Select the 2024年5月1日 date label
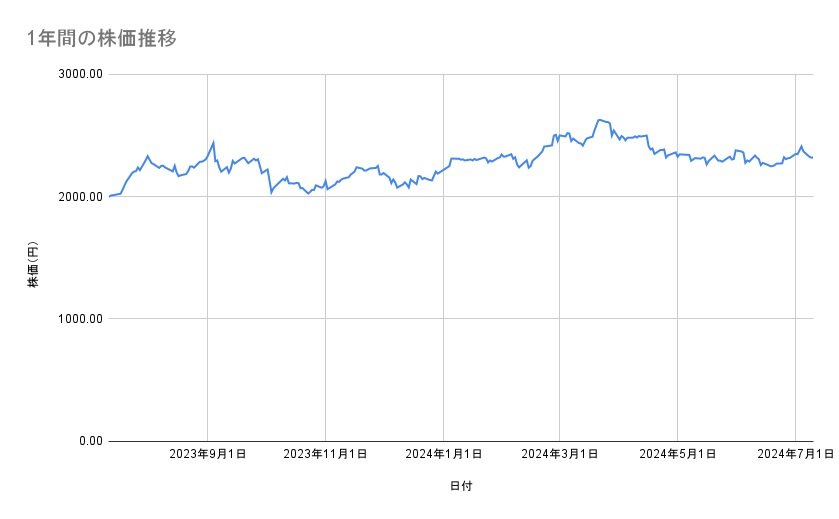Image resolution: width=839 pixels, height=519 pixels. pos(677,455)
